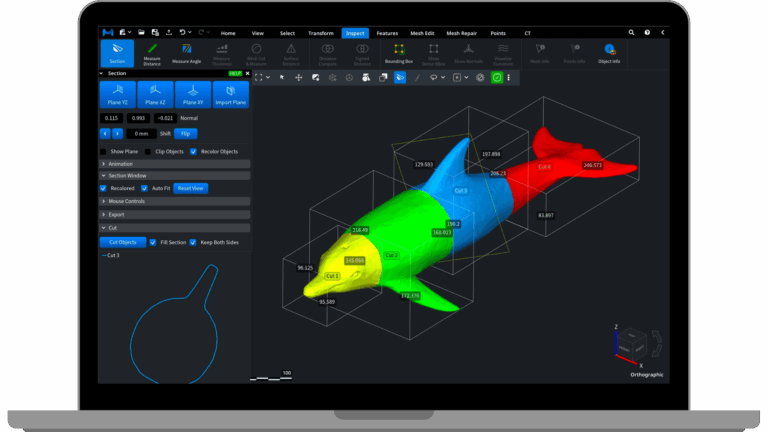Select the Section tool in the ribbon

(x=117, y=52)
